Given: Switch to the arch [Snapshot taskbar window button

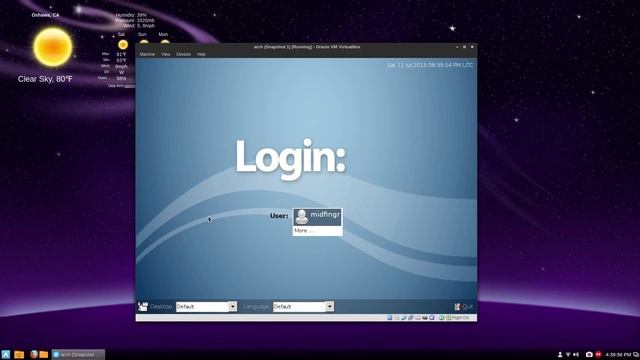Looking at the screenshot, I should [78, 354].
